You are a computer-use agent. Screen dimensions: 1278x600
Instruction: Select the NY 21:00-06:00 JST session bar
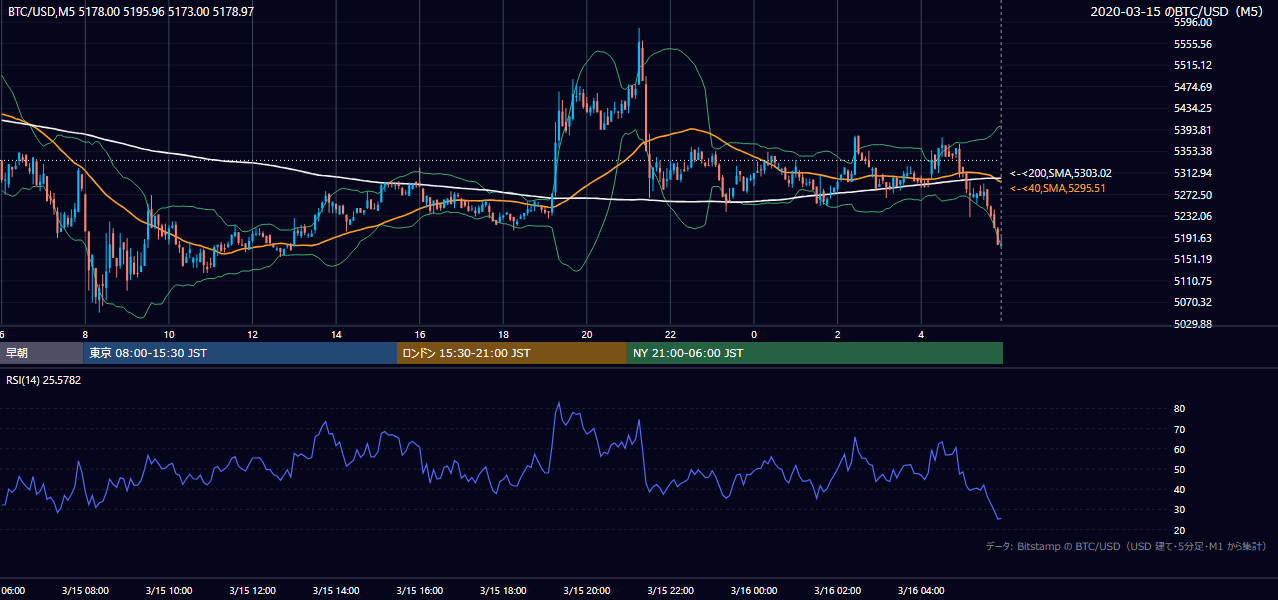[815, 353]
